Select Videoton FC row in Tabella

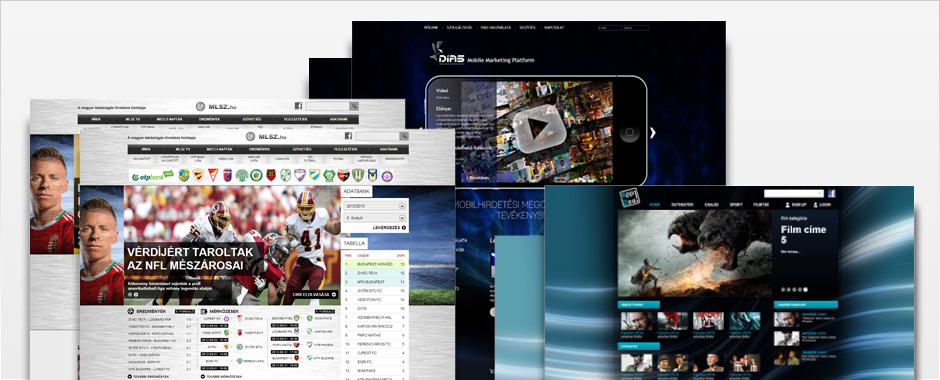(375, 300)
